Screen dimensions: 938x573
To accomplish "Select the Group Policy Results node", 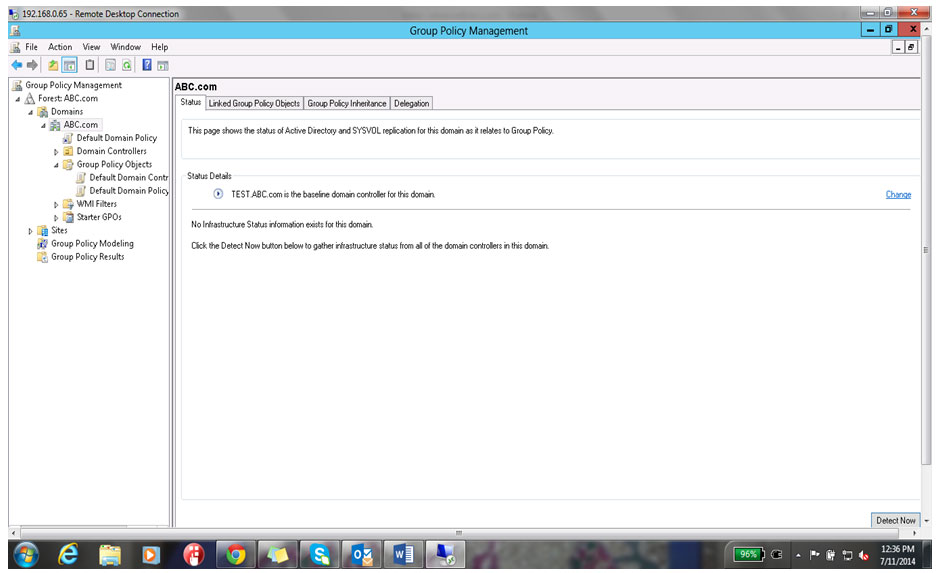I will point(87,257).
